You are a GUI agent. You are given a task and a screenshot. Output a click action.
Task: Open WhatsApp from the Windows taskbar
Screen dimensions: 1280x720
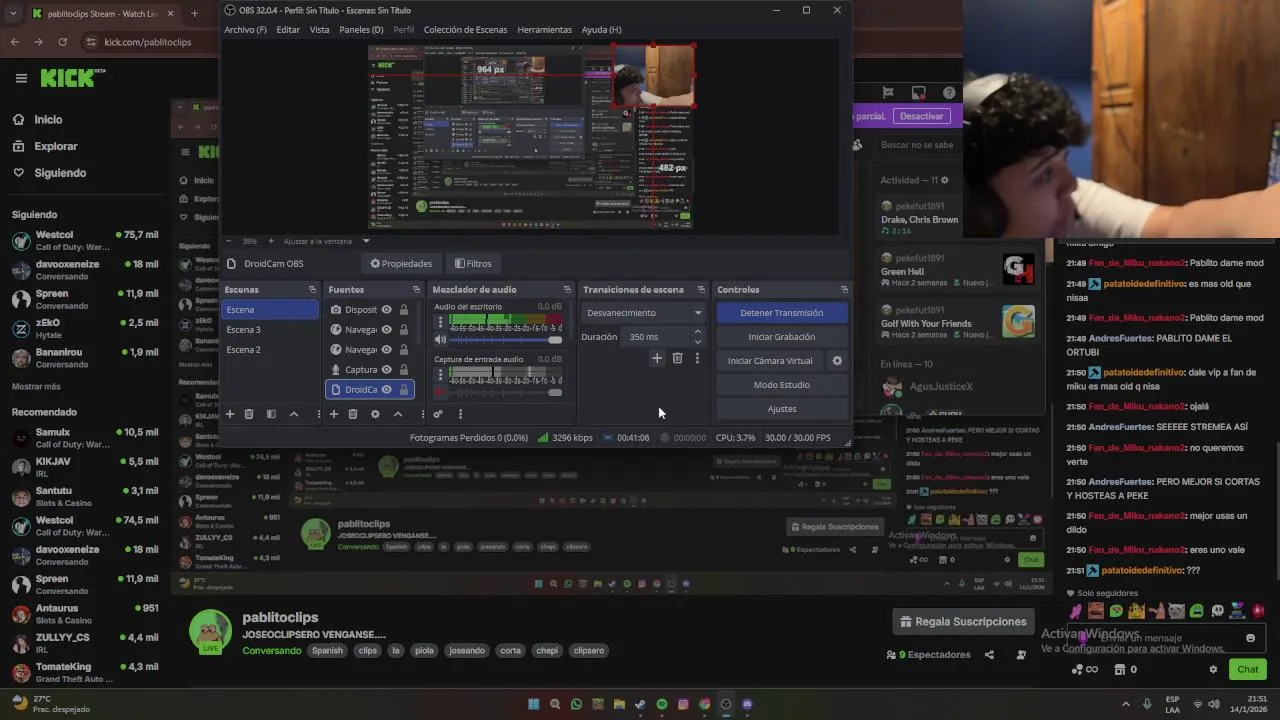pos(576,704)
